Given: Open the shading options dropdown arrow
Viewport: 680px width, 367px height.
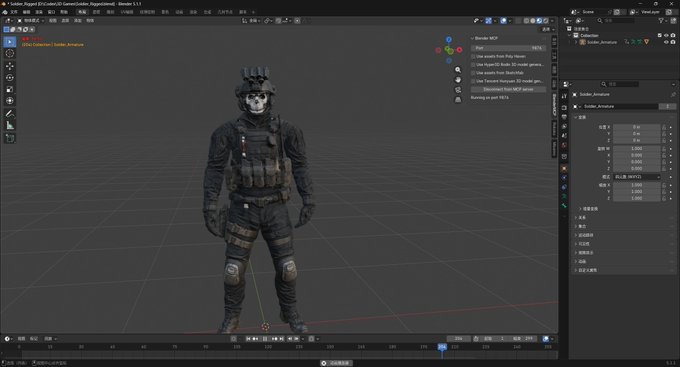Looking at the screenshot, I should tap(552, 20).
